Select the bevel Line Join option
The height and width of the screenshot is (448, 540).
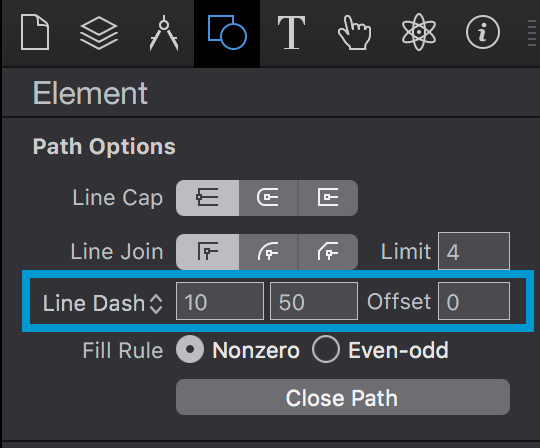click(328, 252)
